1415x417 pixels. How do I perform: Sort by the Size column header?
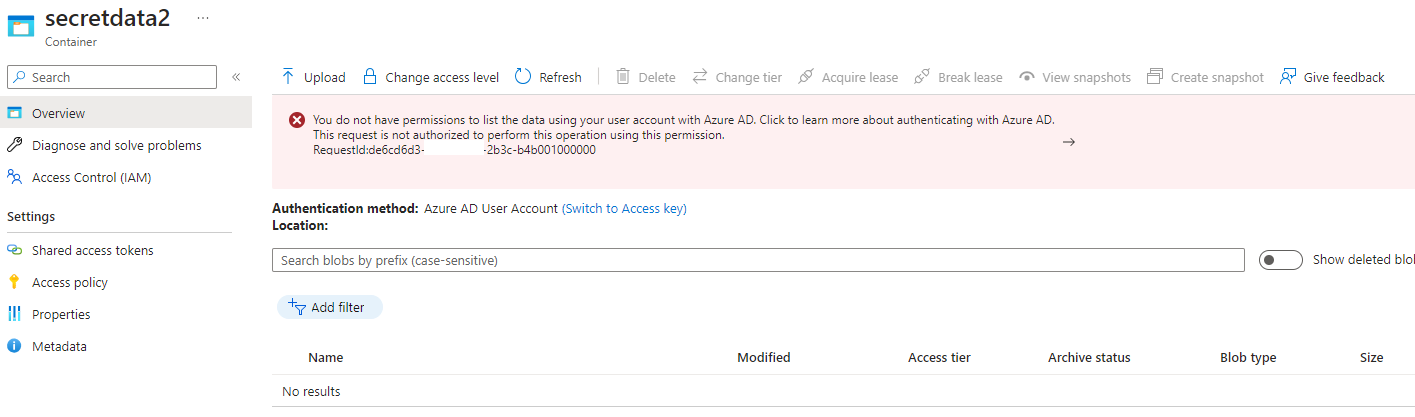coord(1371,357)
